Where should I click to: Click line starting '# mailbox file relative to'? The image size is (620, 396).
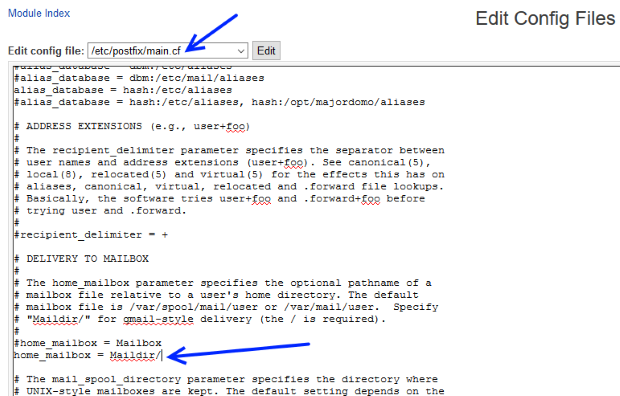coord(216,295)
